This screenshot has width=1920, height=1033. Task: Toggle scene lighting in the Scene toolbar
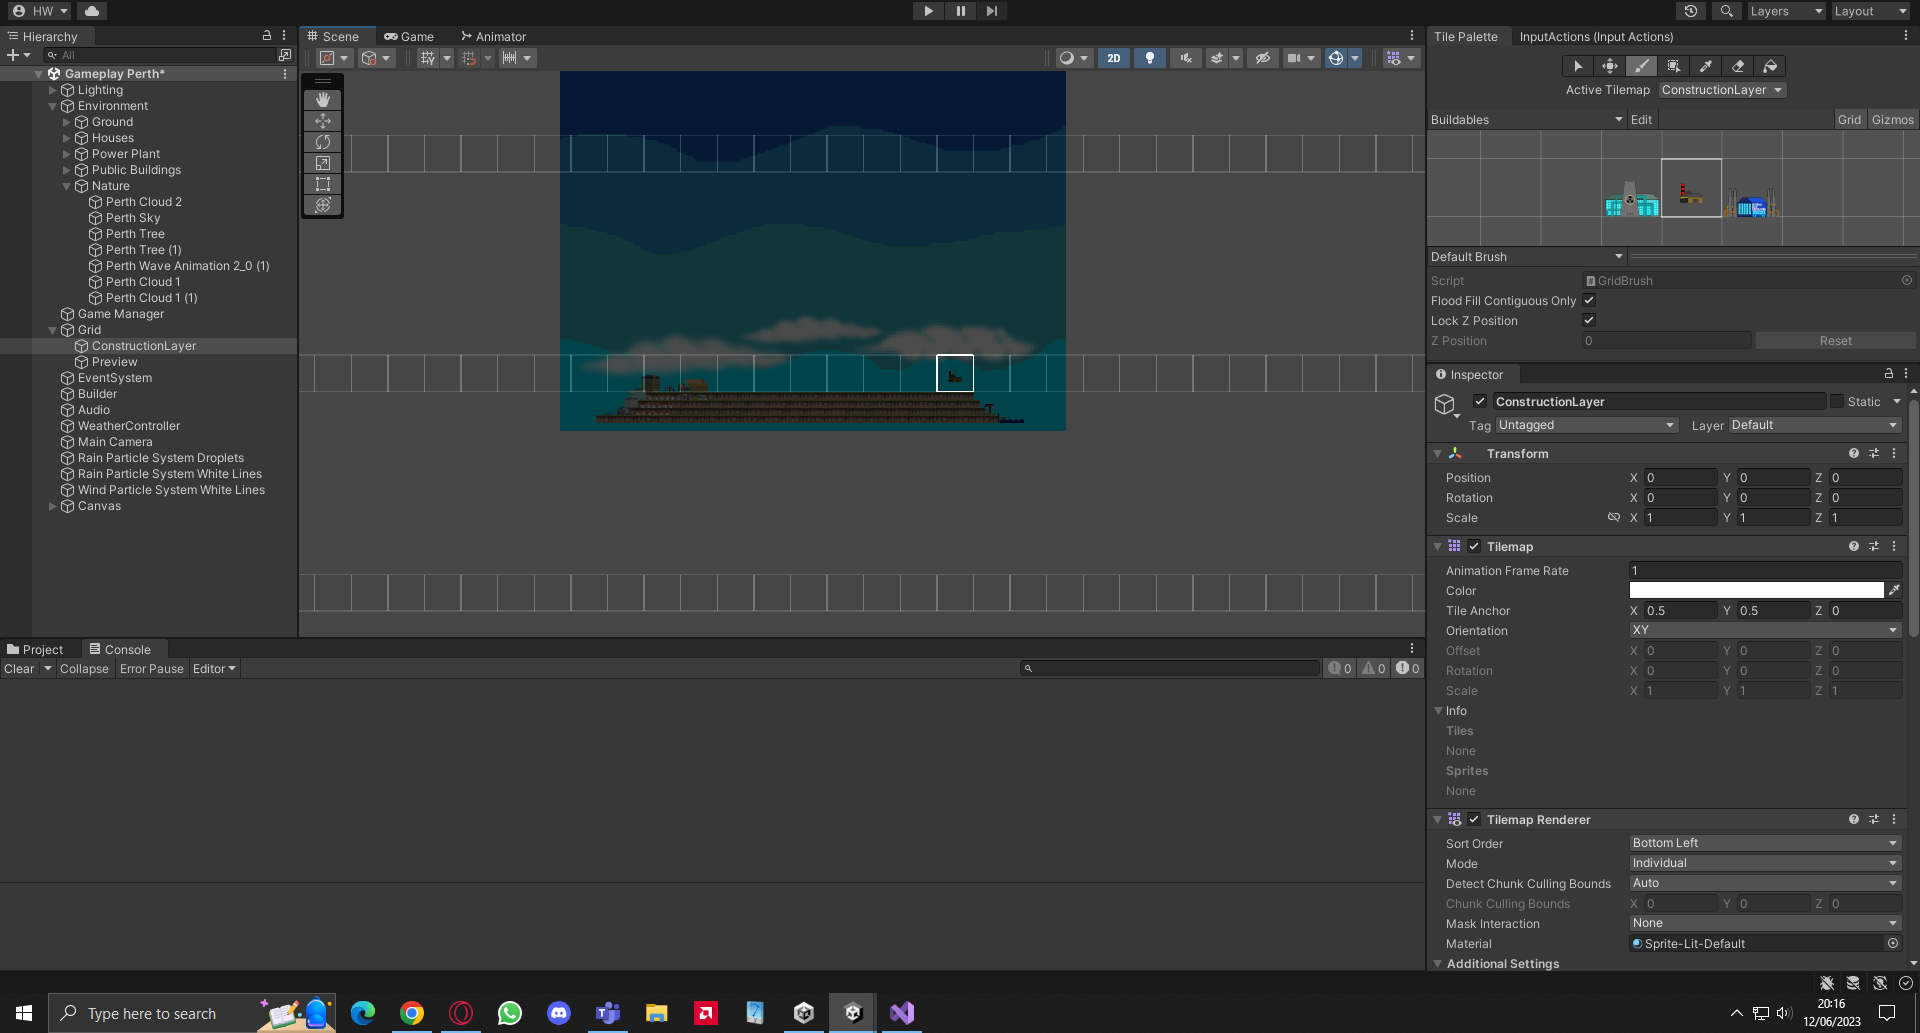(1149, 58)
